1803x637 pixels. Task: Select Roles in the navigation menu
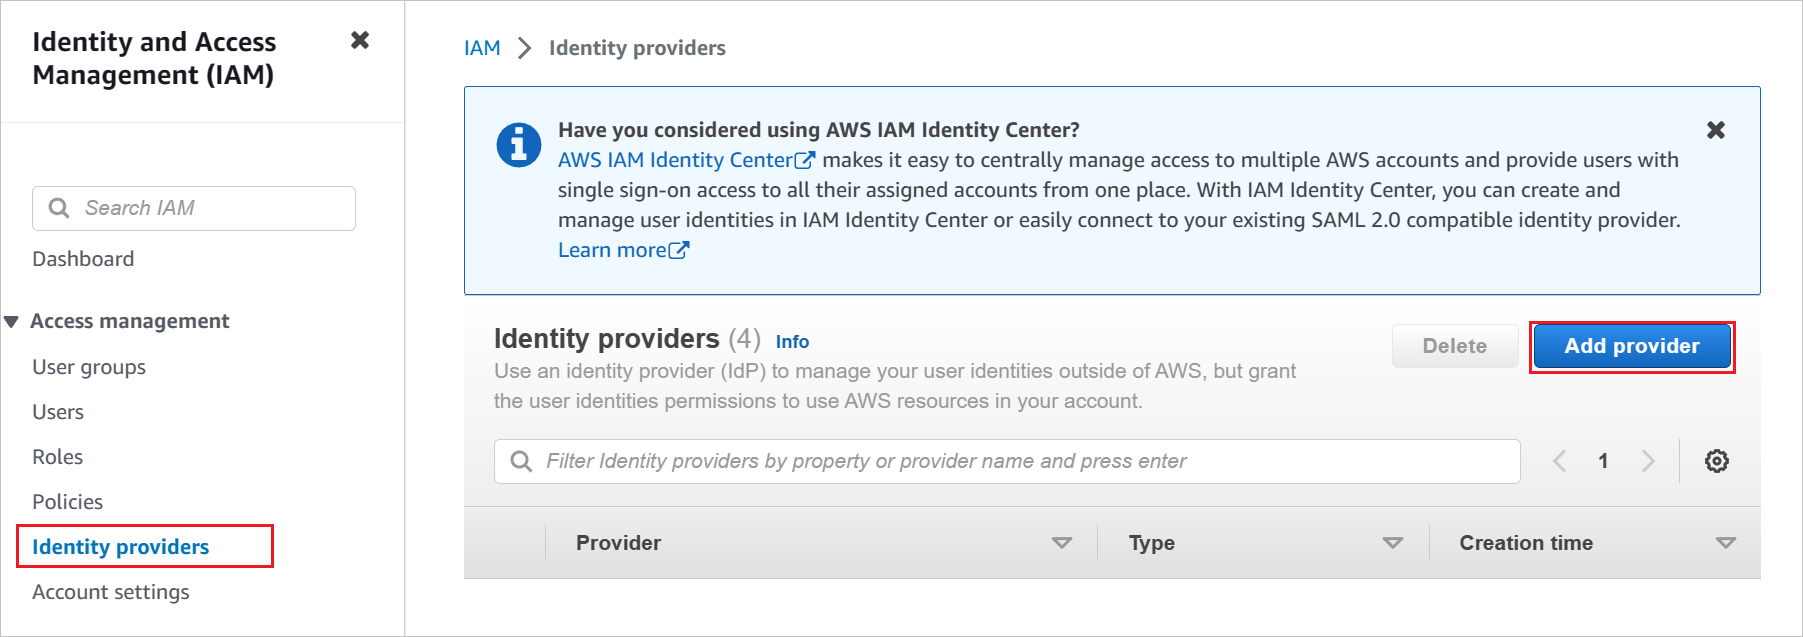[x=58, y=457]
